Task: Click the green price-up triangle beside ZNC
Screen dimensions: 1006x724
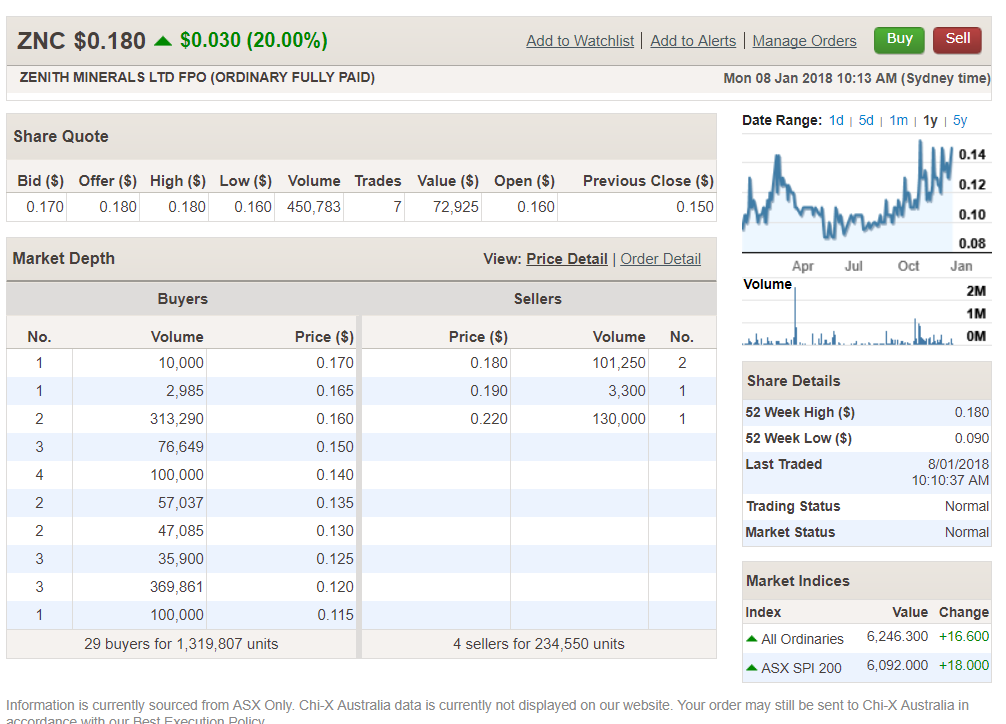Action: 163,41
